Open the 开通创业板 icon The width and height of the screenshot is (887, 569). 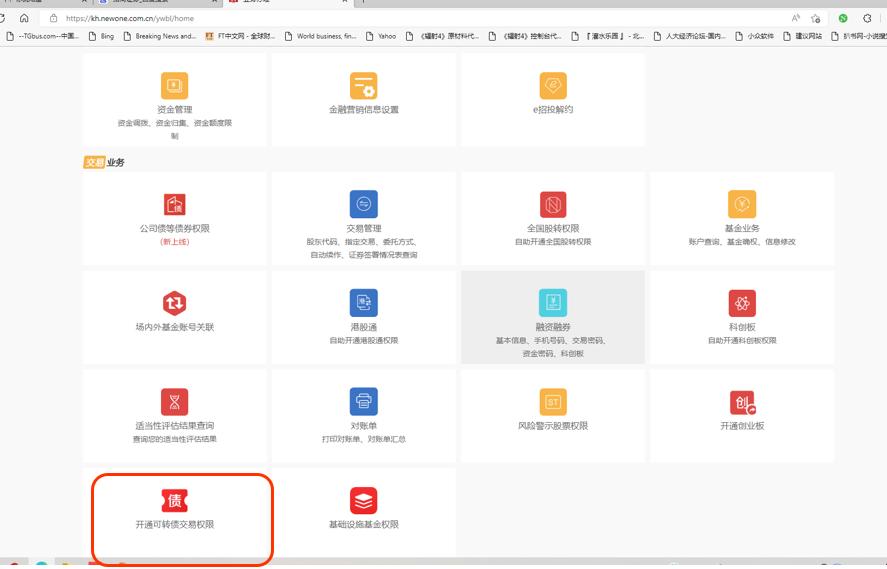(x=742, y=402)
